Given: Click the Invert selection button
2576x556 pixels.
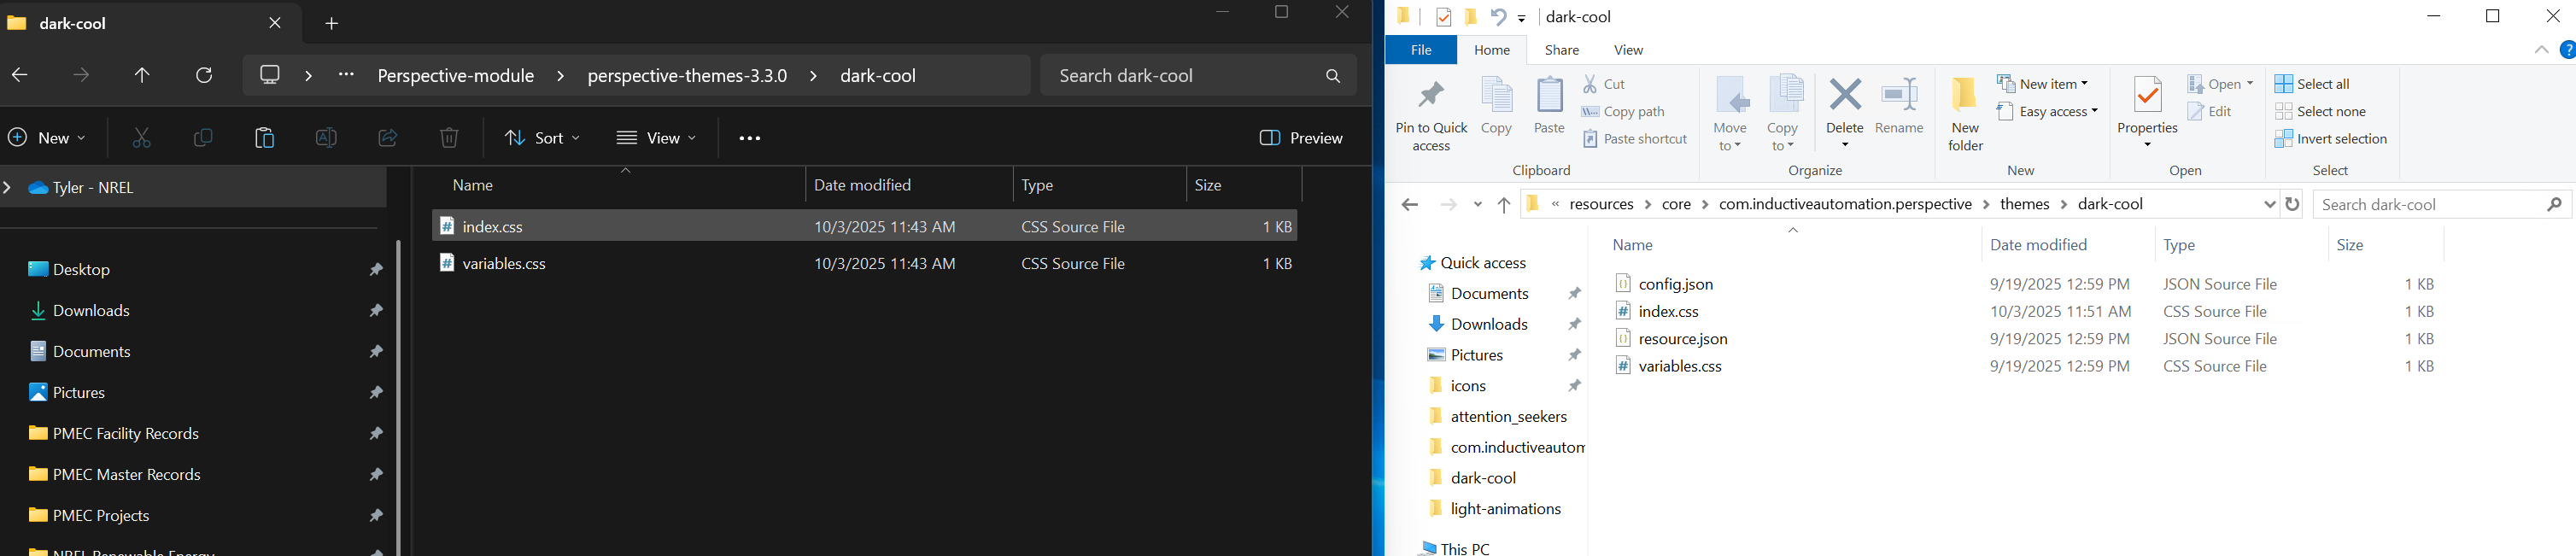Looking at the screenshot, I should tap(2331, 139).
